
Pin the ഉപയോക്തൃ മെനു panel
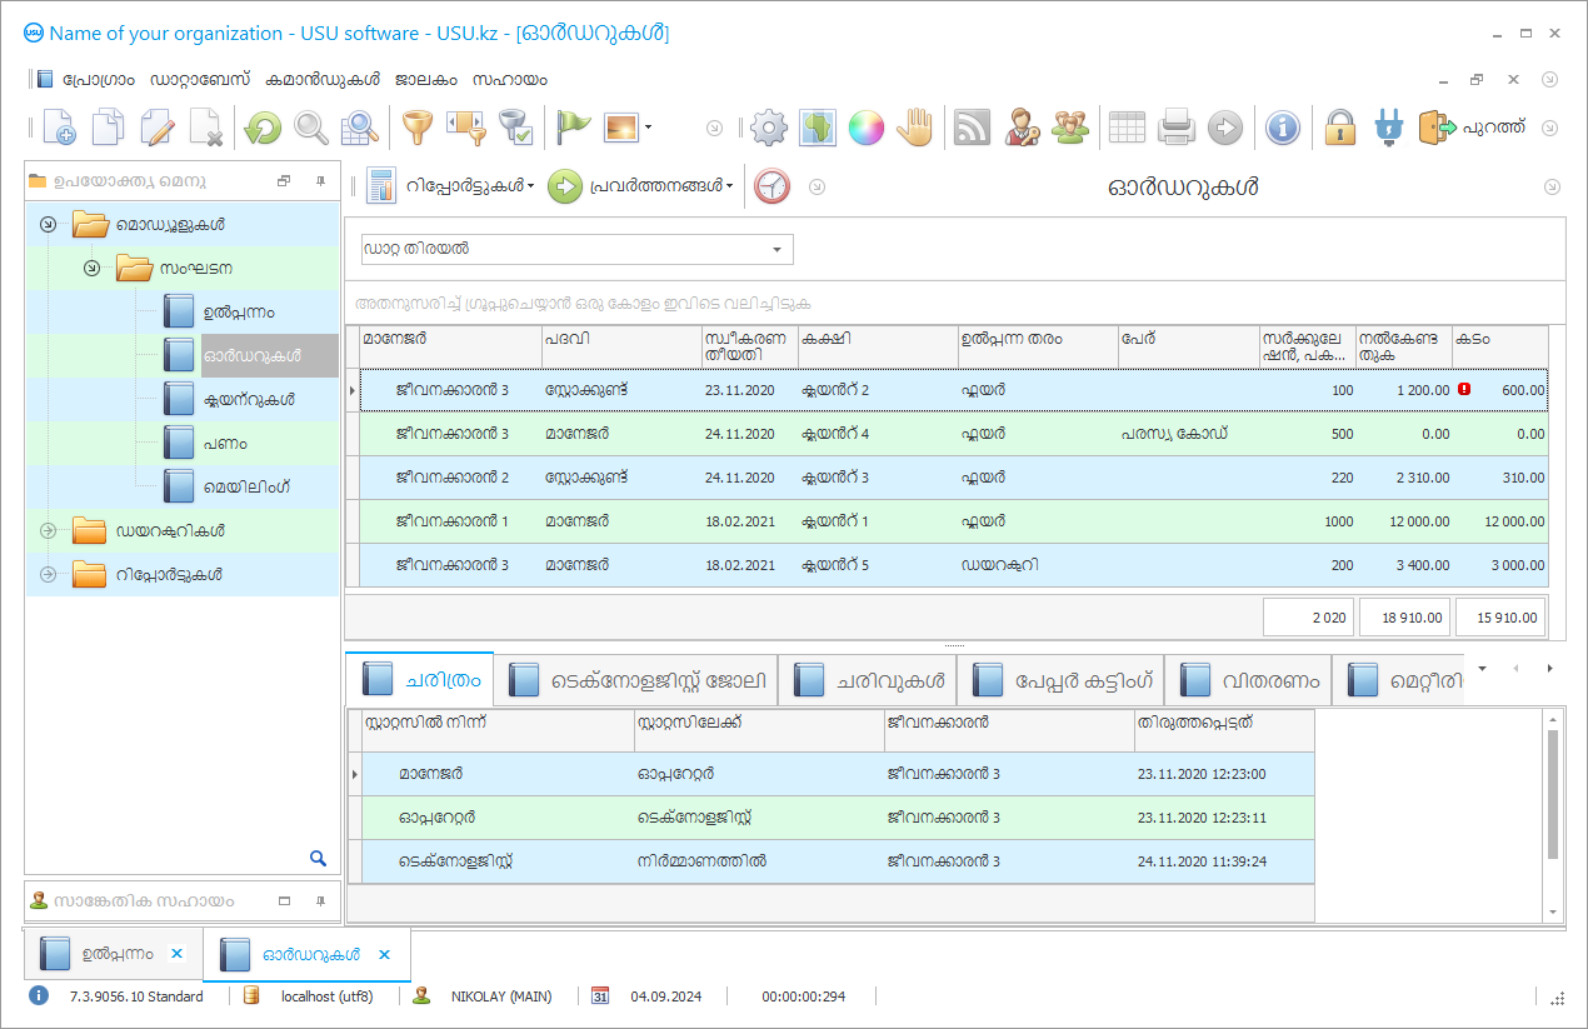pos(320,181)
